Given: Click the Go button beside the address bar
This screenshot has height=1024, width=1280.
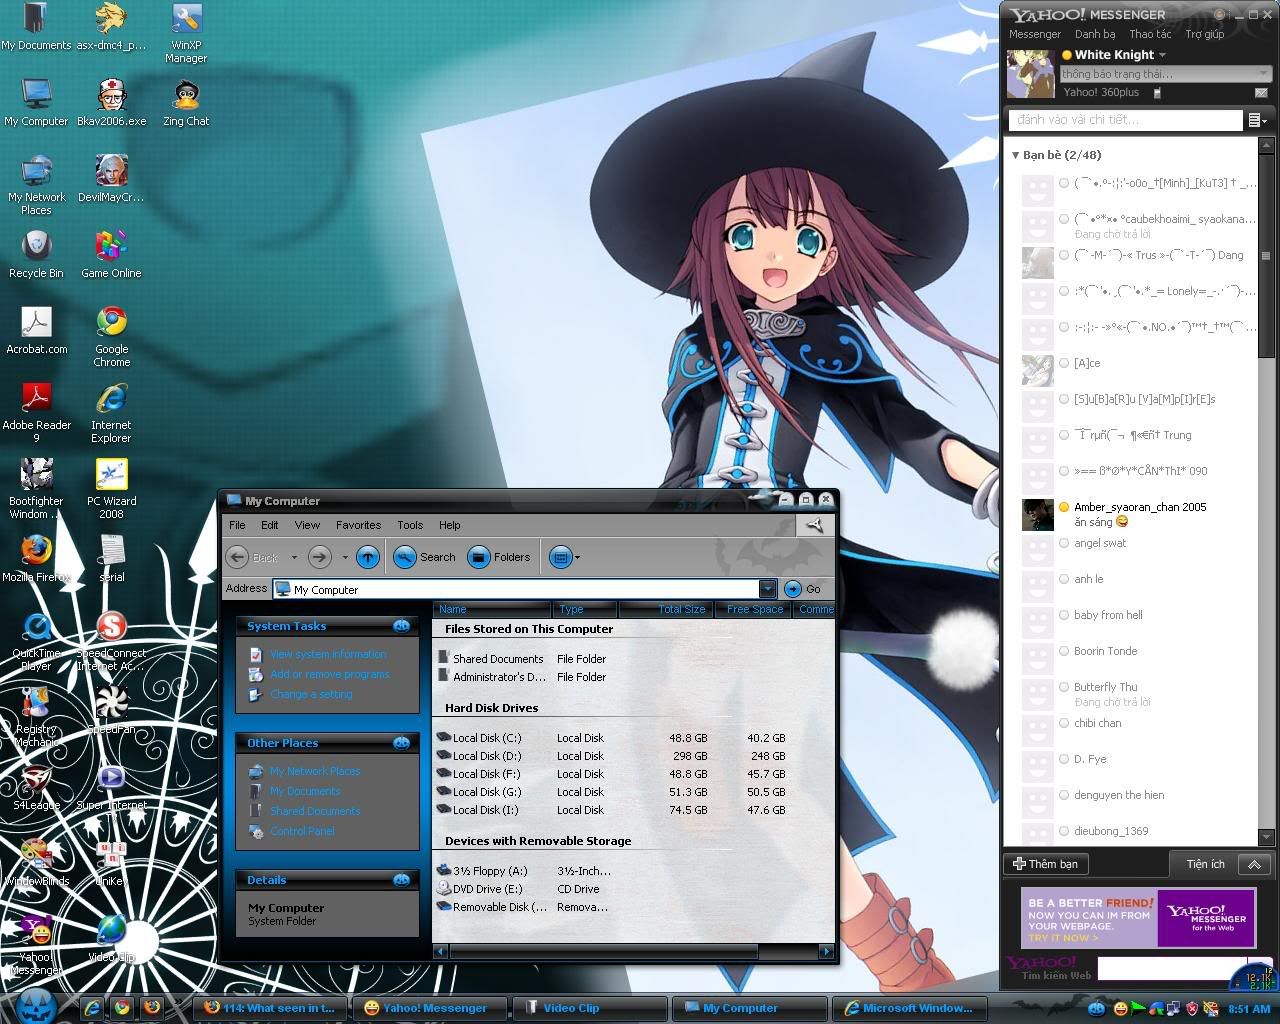Looking at the screenshot, I should coord(804,589).
